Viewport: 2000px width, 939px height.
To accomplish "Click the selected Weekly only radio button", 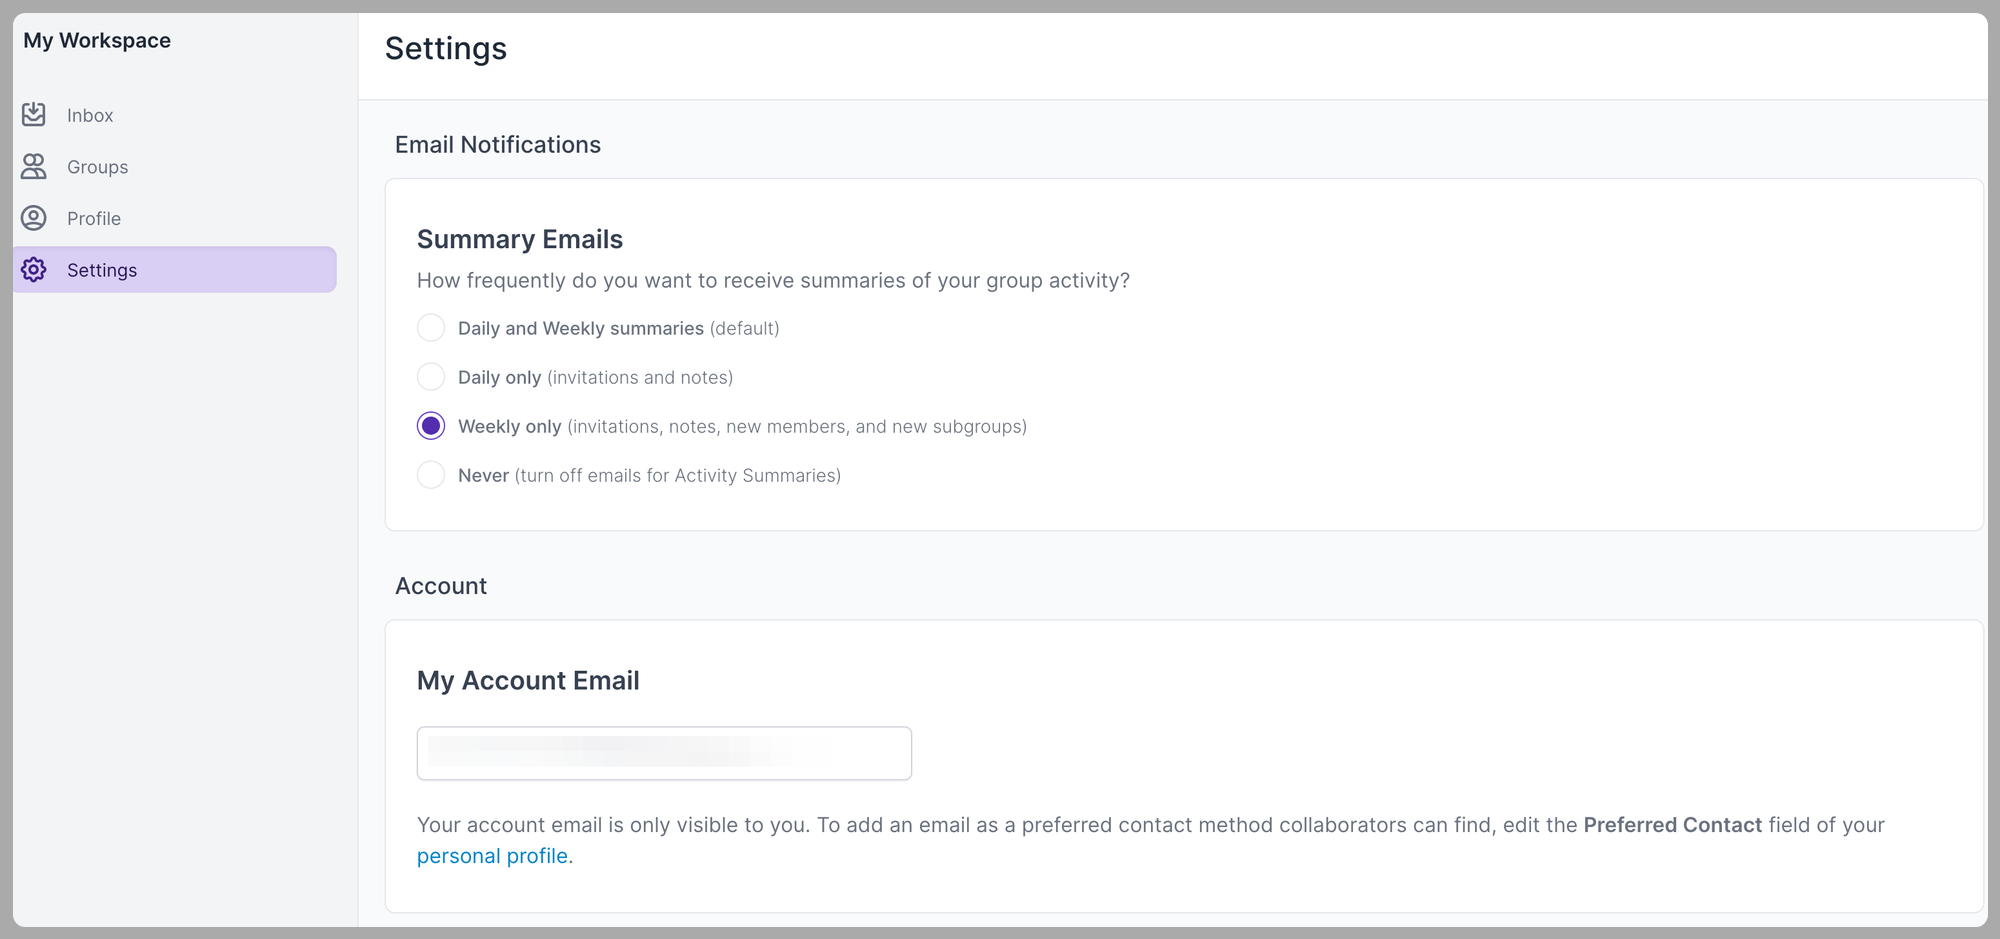I will (x=431, y=426).
